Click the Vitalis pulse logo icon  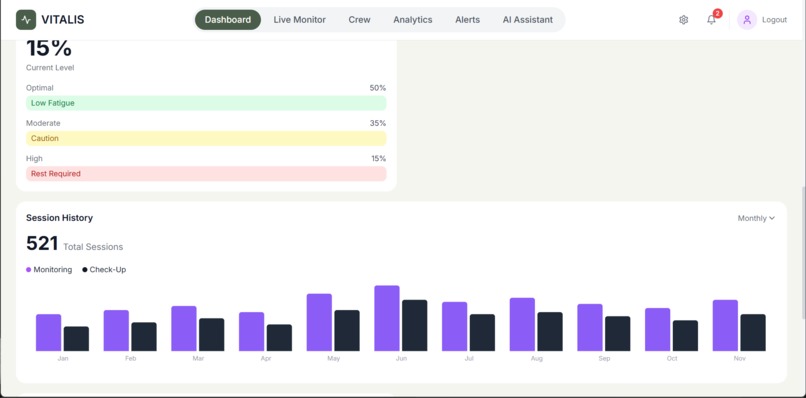(26, 20)
